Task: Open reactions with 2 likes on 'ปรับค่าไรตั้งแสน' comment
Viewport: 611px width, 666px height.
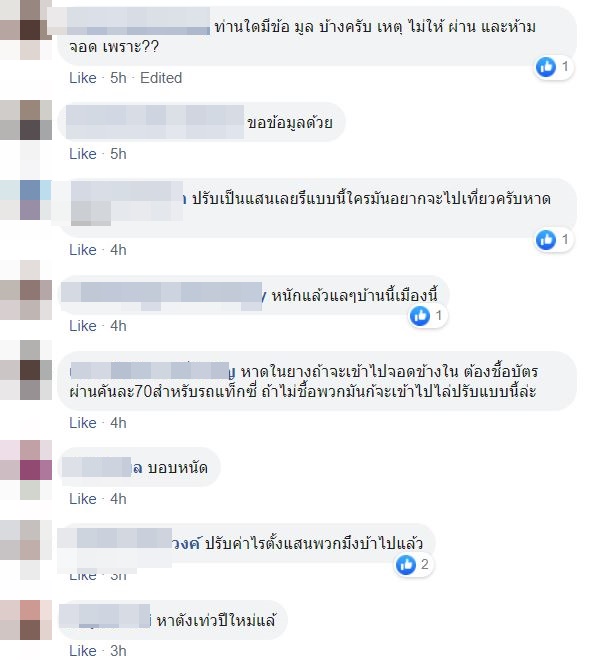Action: pyautogui.click(x=413, y=564)
